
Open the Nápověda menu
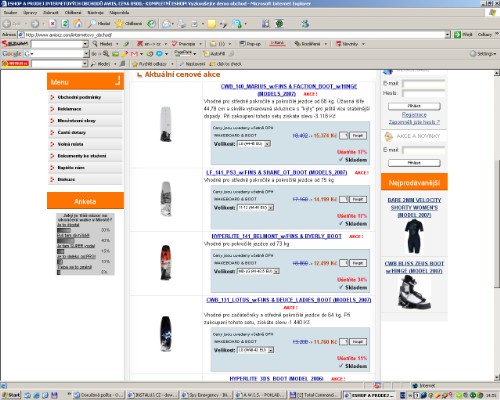pyautogui.click(x=119, y=12)
